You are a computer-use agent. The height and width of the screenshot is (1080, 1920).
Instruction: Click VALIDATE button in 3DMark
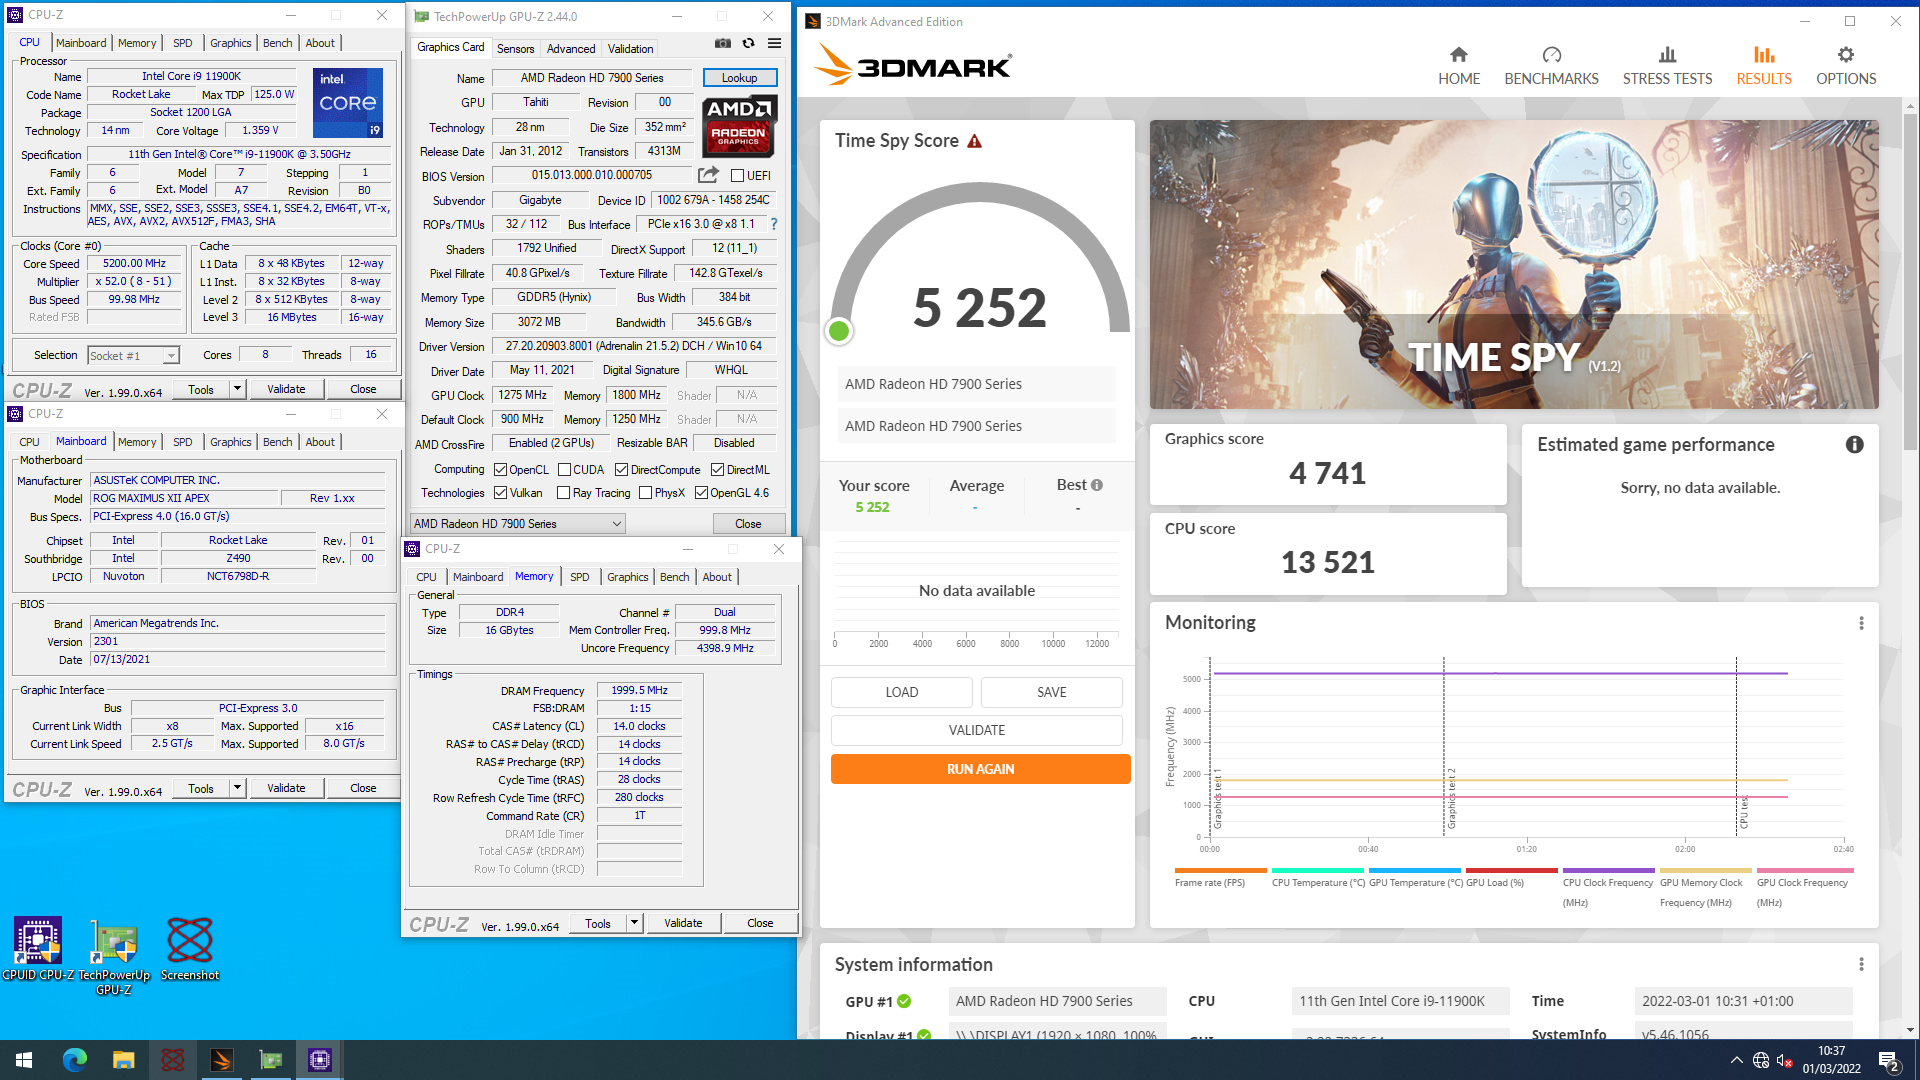pos(976,730)
